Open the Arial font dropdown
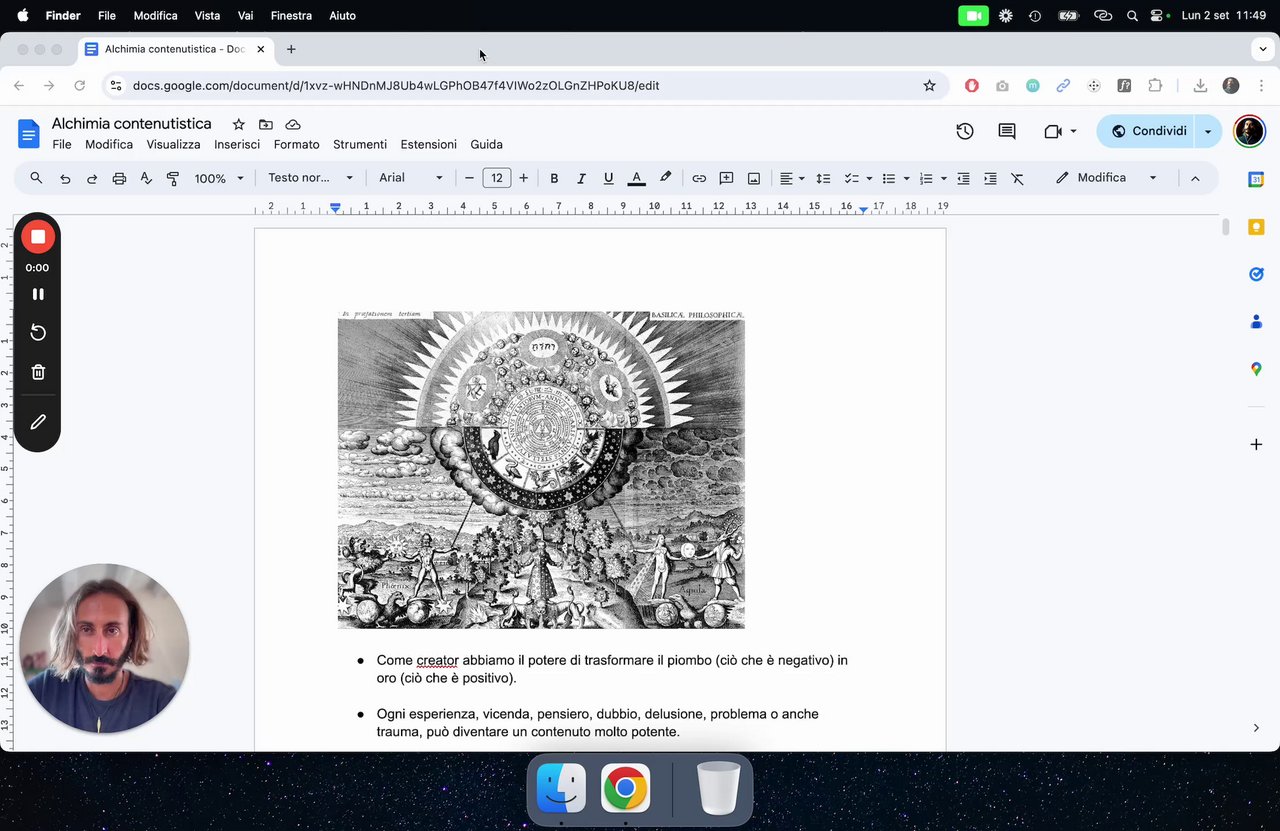This screenshot has width=1280, height=831. coord(410,178)
